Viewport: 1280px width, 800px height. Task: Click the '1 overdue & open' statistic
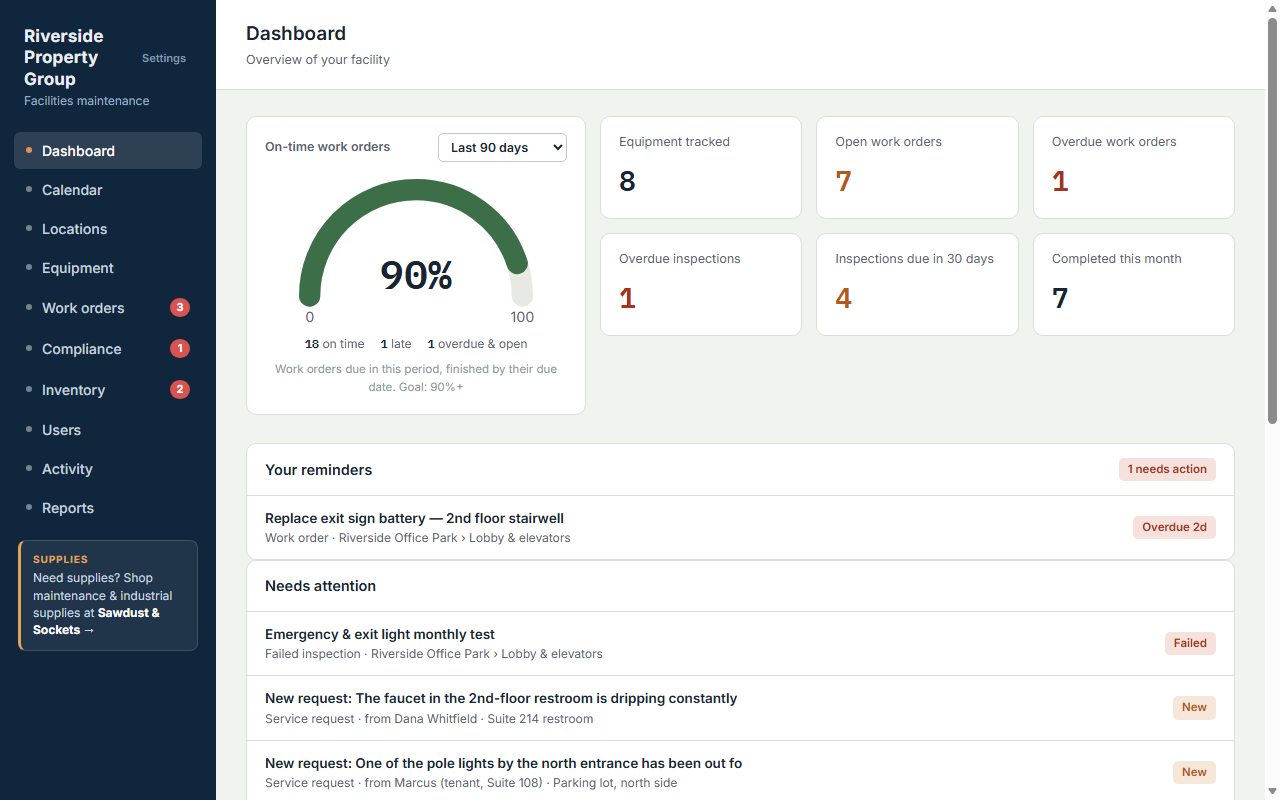pos(477,344)
